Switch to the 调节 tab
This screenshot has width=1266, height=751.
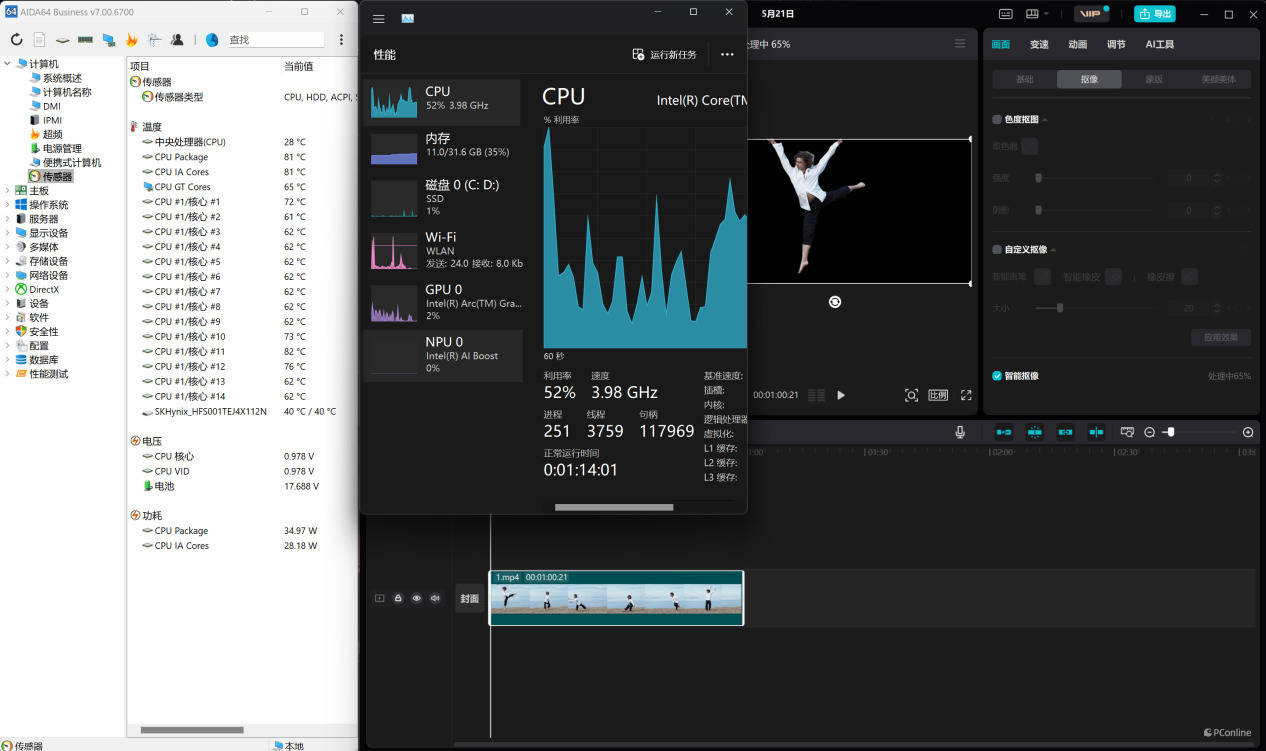(x=1116, y=45)
